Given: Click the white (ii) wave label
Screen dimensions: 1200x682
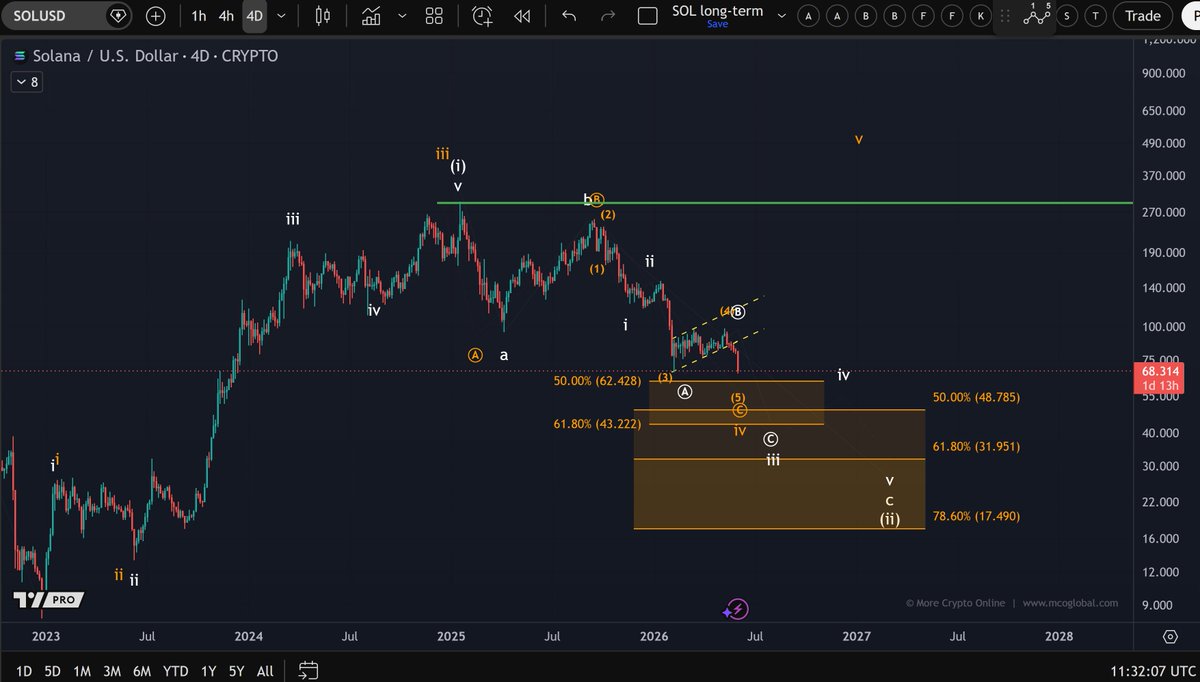Looking at the screenshot, I should [889, 519].
